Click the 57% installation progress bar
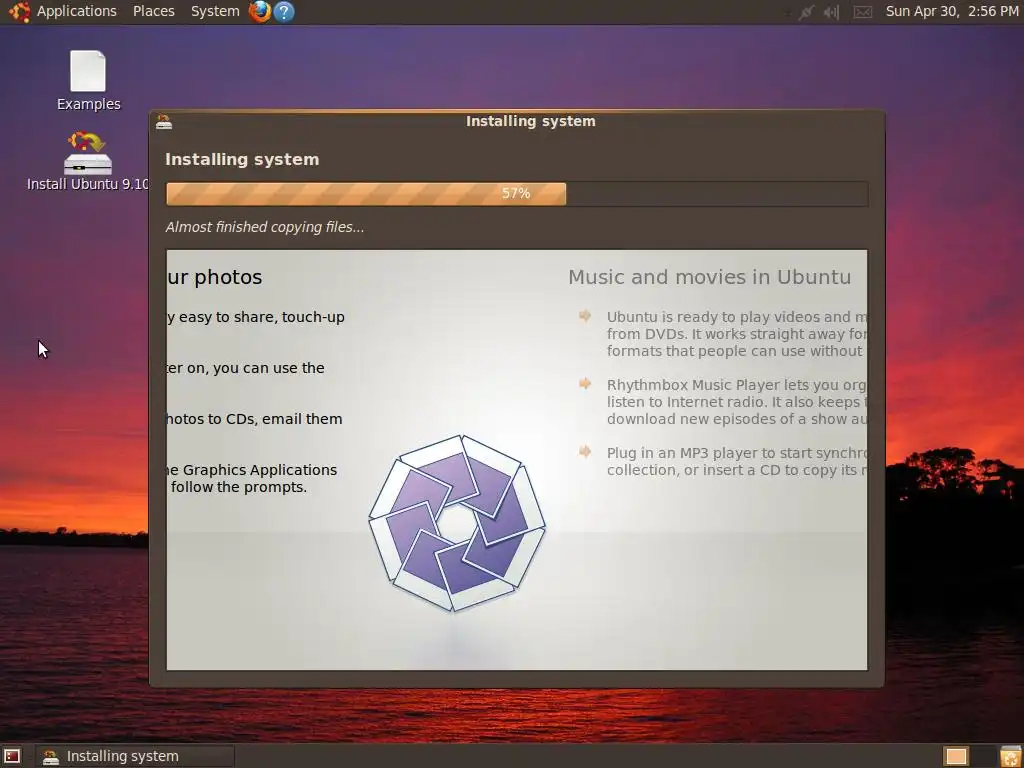The height and width of the screenshot is (768, 1024). coord(517,194)
